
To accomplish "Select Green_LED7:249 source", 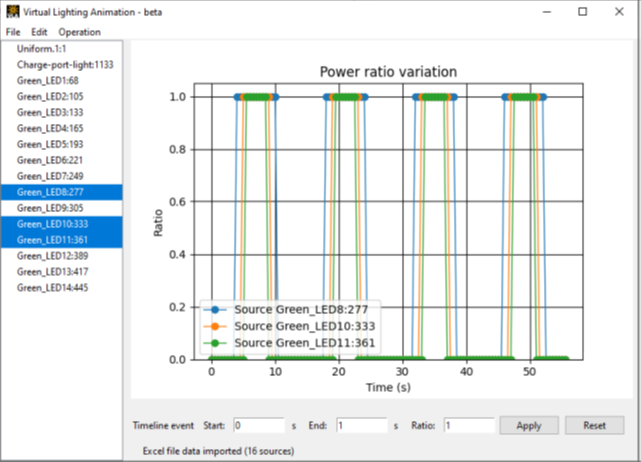I will (62, 176).
